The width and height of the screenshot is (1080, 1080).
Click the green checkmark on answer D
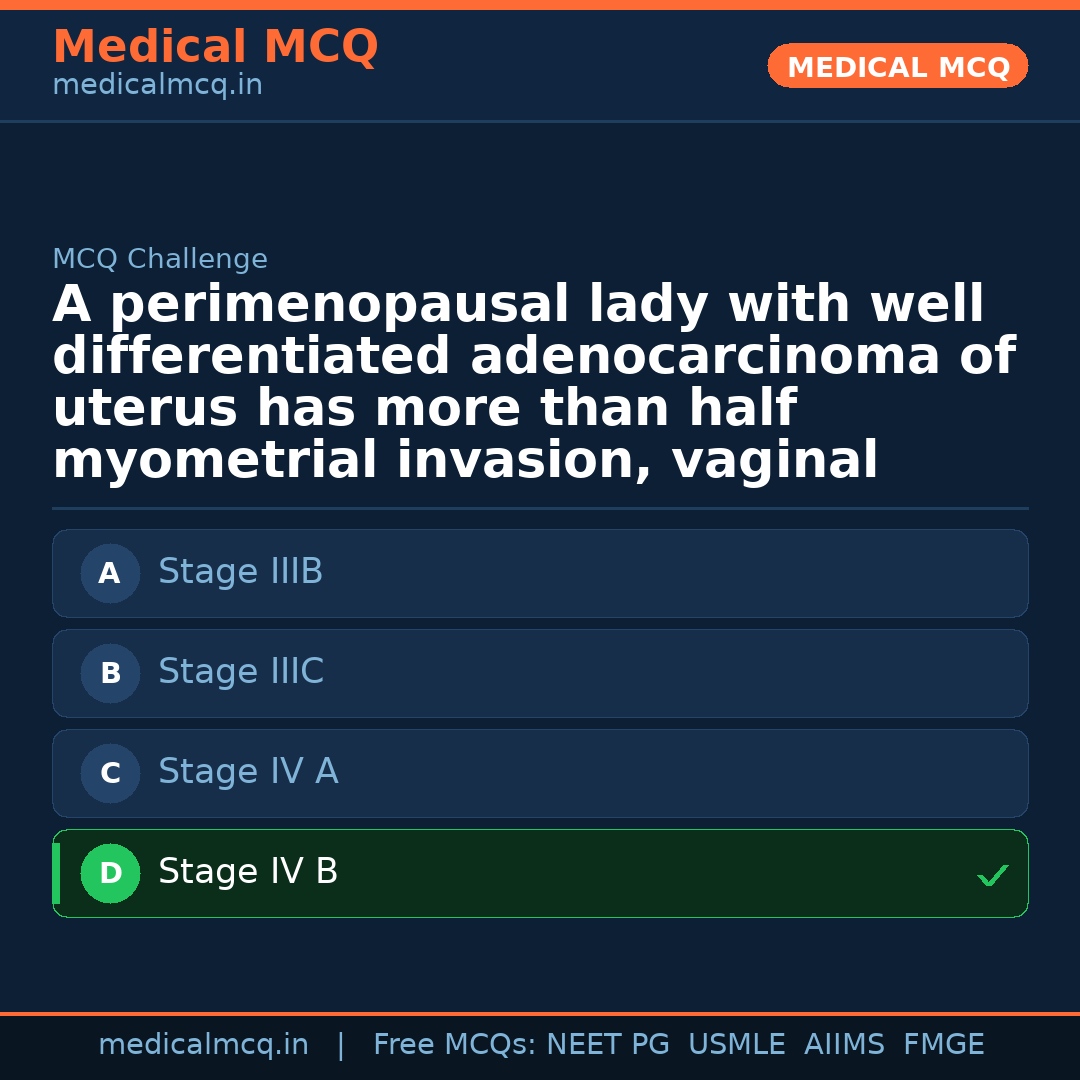pyautogui.click(x=993, y=876)
